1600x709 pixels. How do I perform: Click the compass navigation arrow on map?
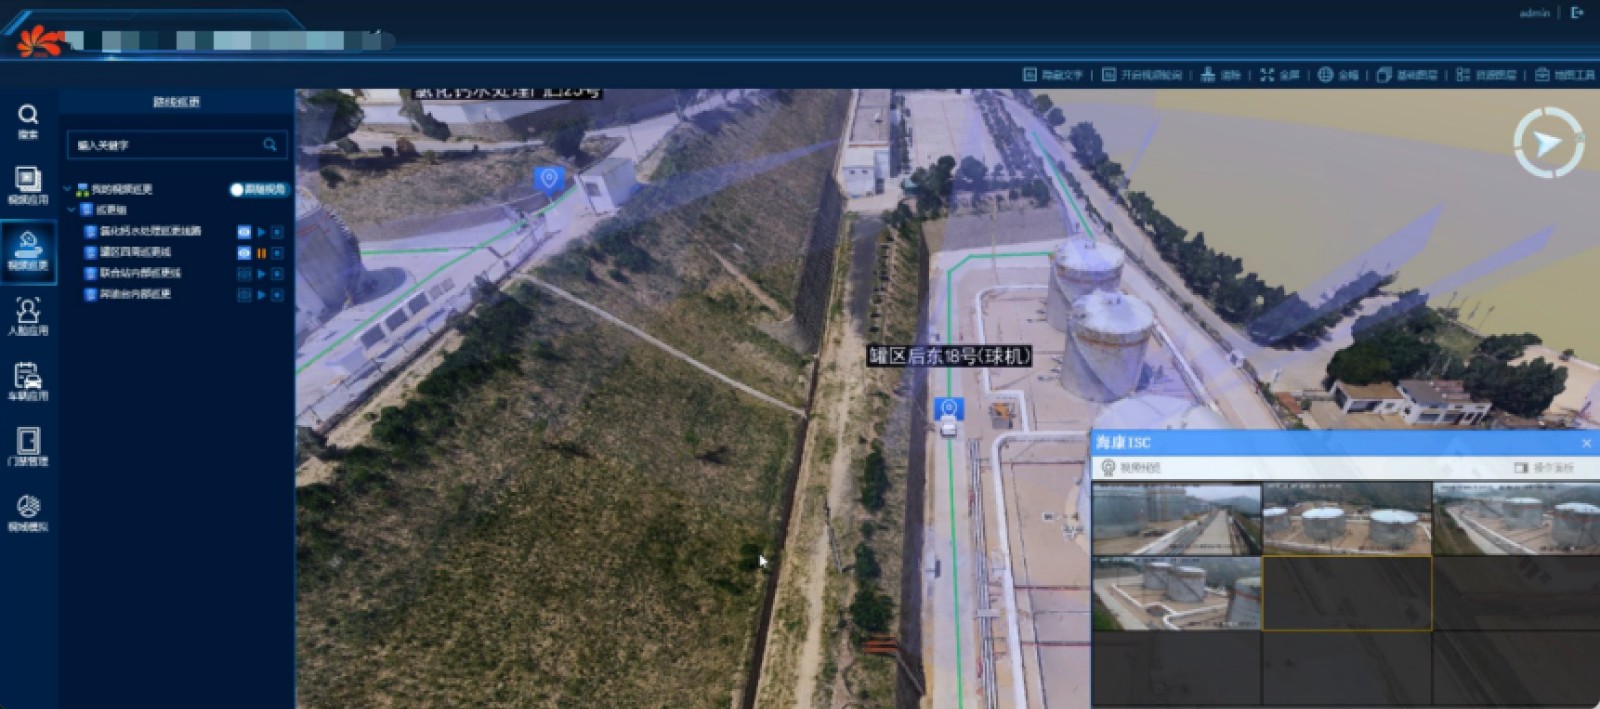coord(1547,144)
